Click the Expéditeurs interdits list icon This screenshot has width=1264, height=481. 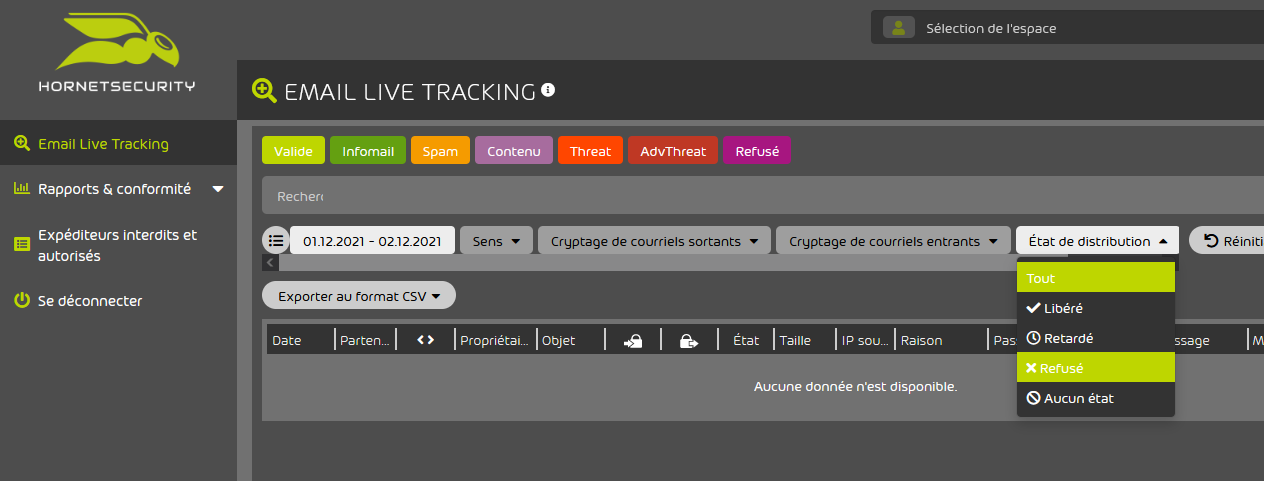point(21,244)
